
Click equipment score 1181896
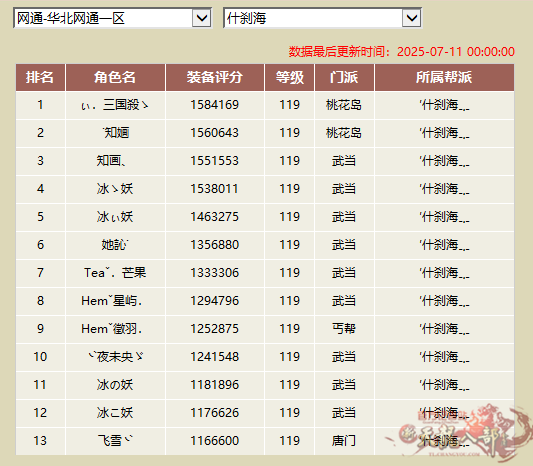point(214,384)
